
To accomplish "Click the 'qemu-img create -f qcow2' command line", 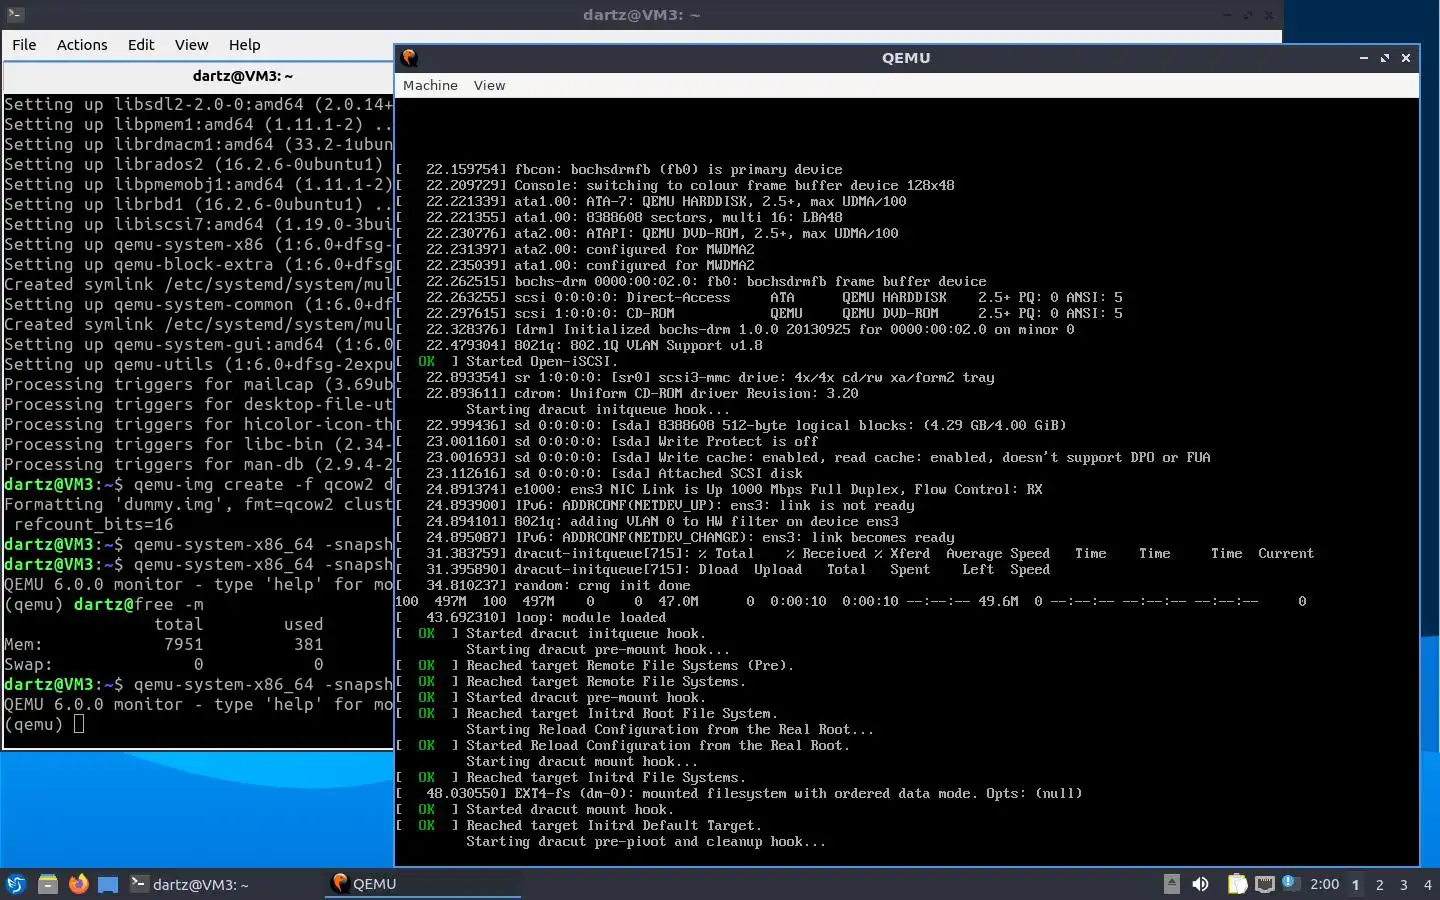I will pyautogui.click(x=198, y=484).
